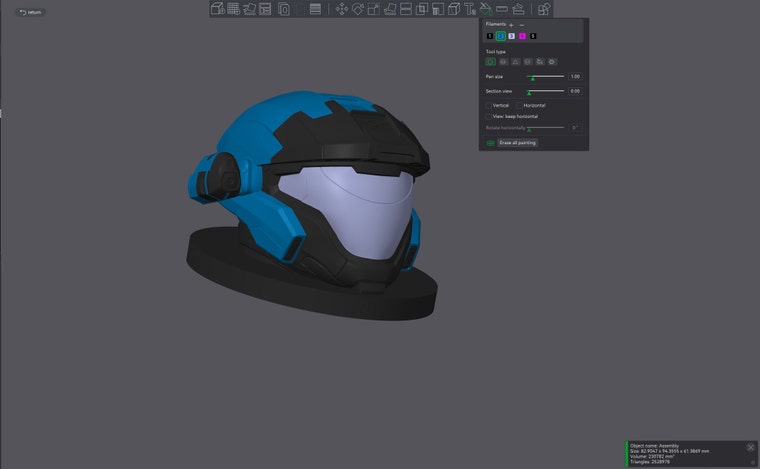Toggle the active Color painting tool
This screenshot has height=469, width=760.
[486, 9]
